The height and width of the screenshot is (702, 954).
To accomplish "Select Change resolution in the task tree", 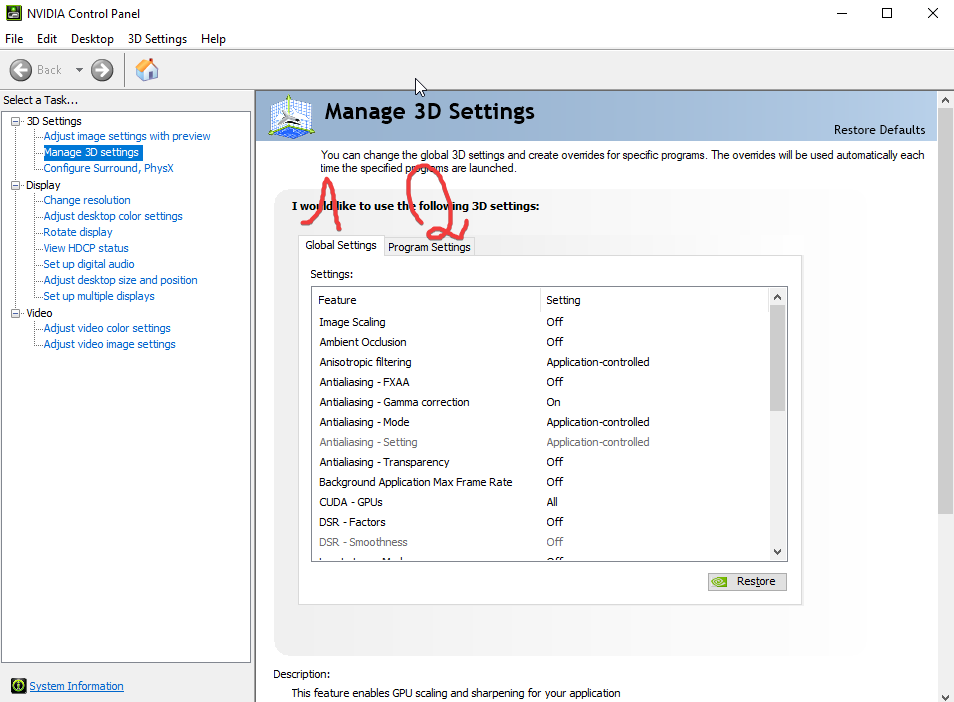I will coord(87,200).
